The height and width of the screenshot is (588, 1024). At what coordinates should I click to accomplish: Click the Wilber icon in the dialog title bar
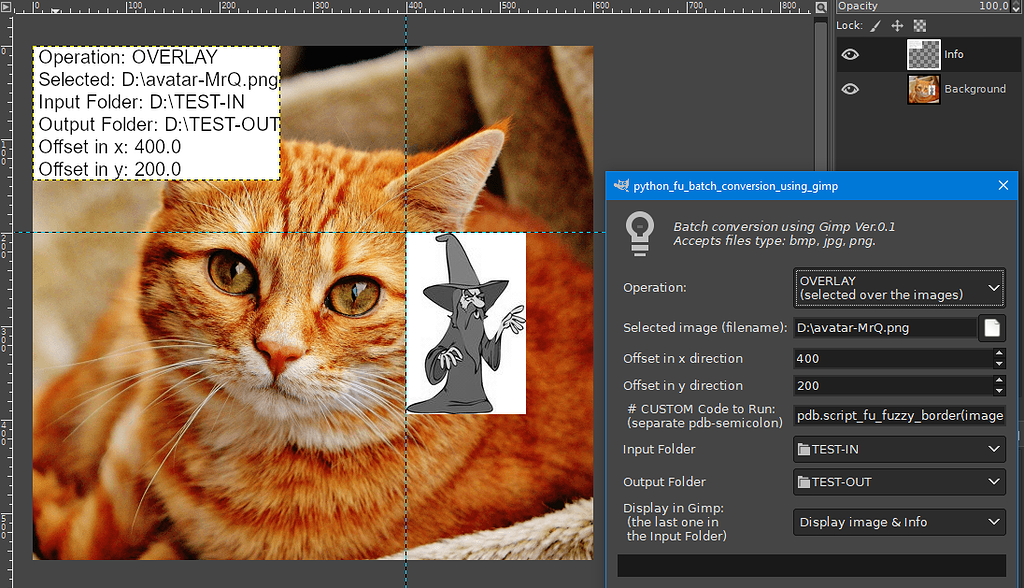622,185
